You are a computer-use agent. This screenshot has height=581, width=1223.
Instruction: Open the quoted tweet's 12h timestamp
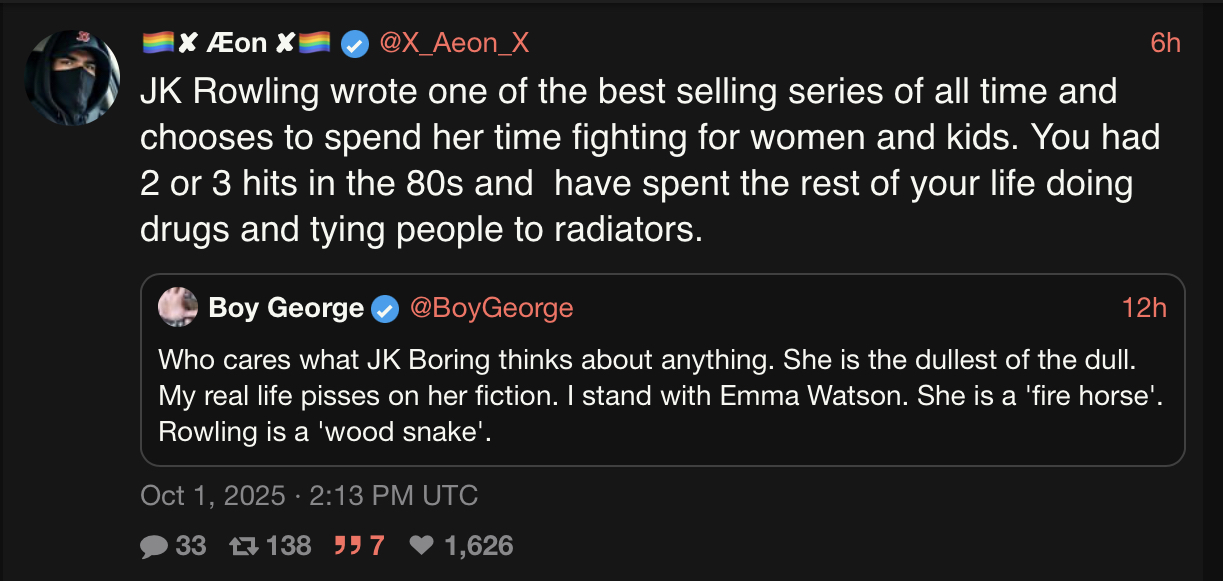coord(1144,308)
